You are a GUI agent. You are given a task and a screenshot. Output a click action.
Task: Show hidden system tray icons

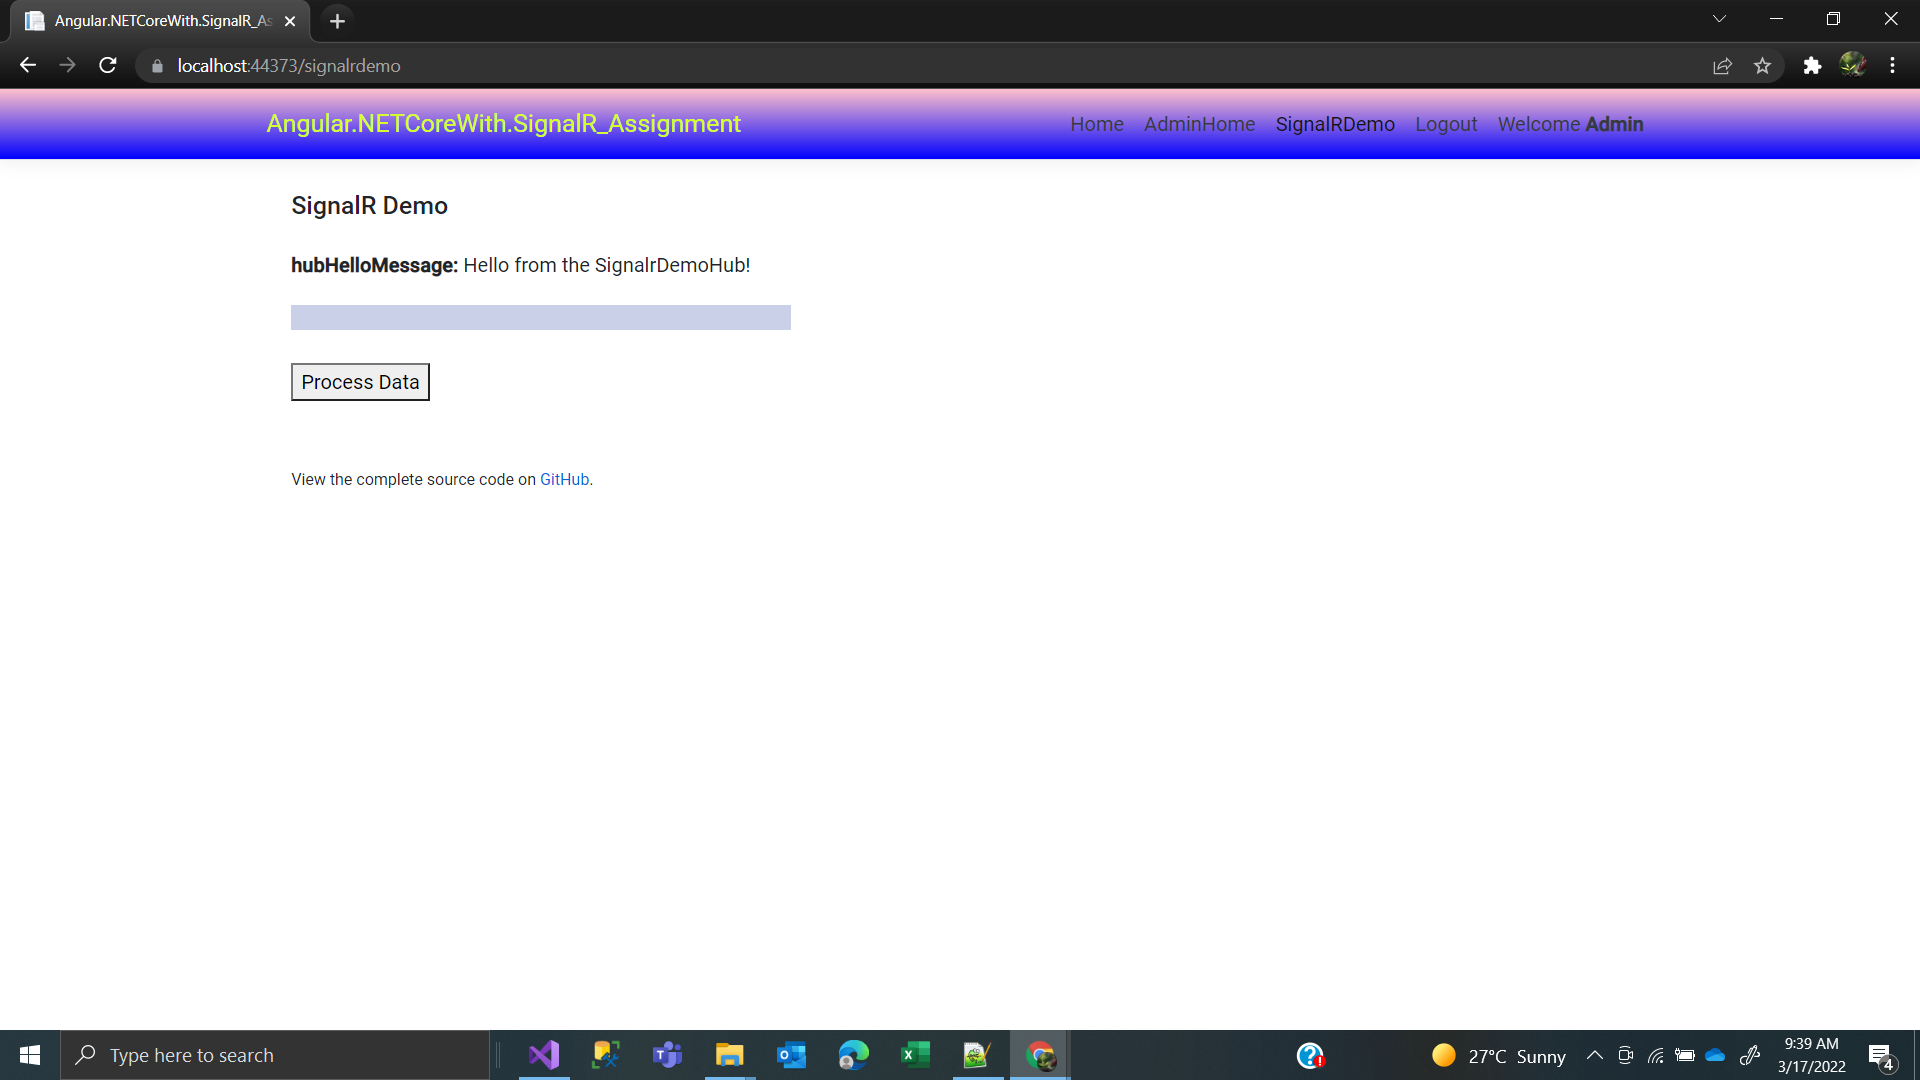[1595, 1056]
